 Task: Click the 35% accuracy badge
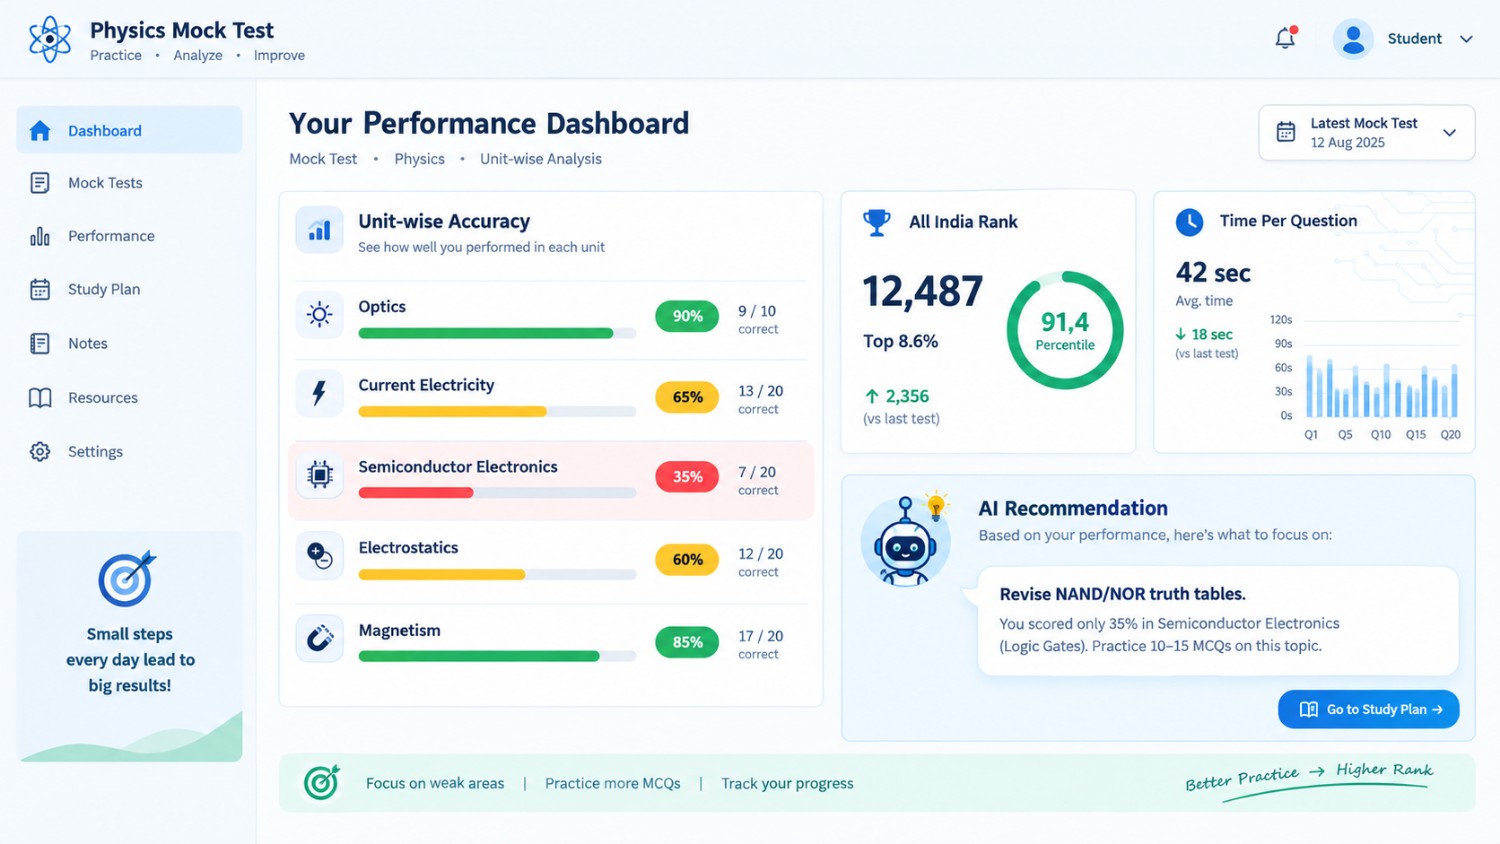coord(687,477)
